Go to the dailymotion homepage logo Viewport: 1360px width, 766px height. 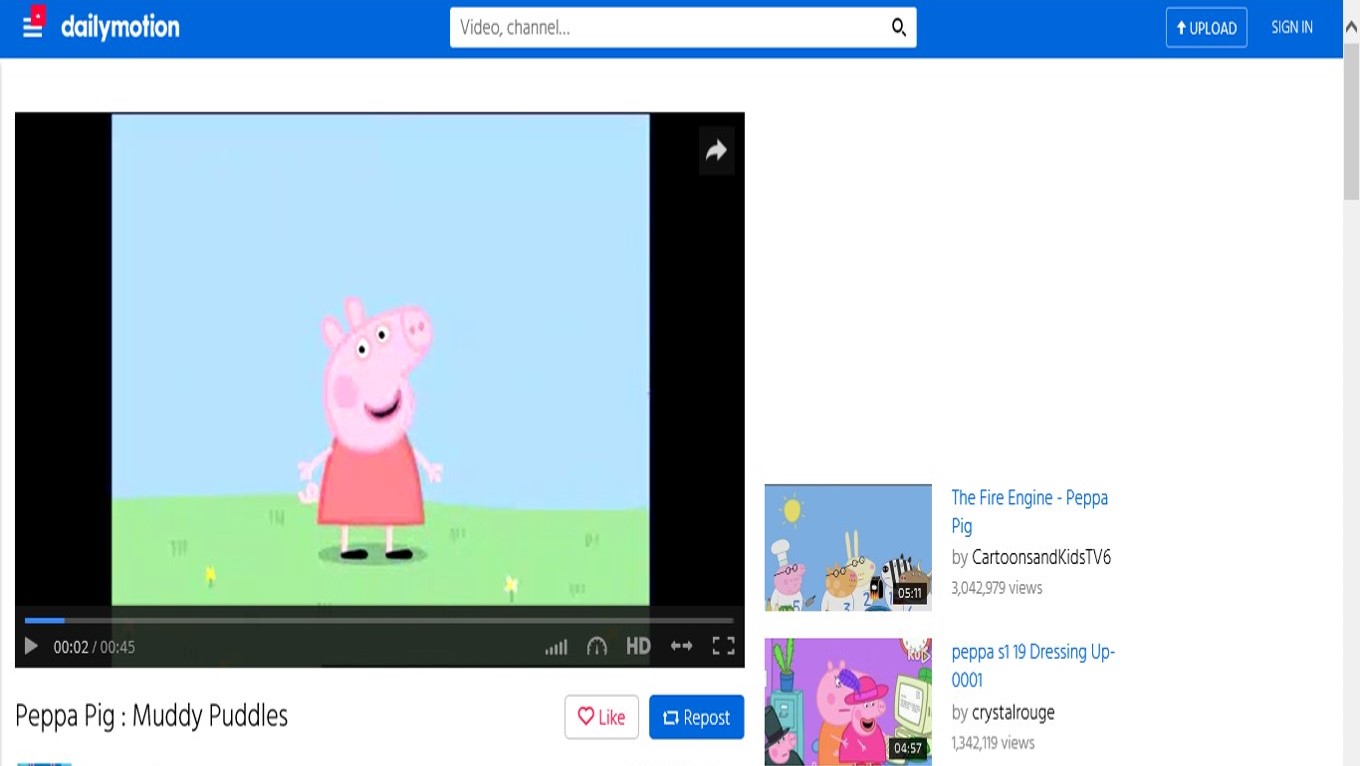point(120,27)
